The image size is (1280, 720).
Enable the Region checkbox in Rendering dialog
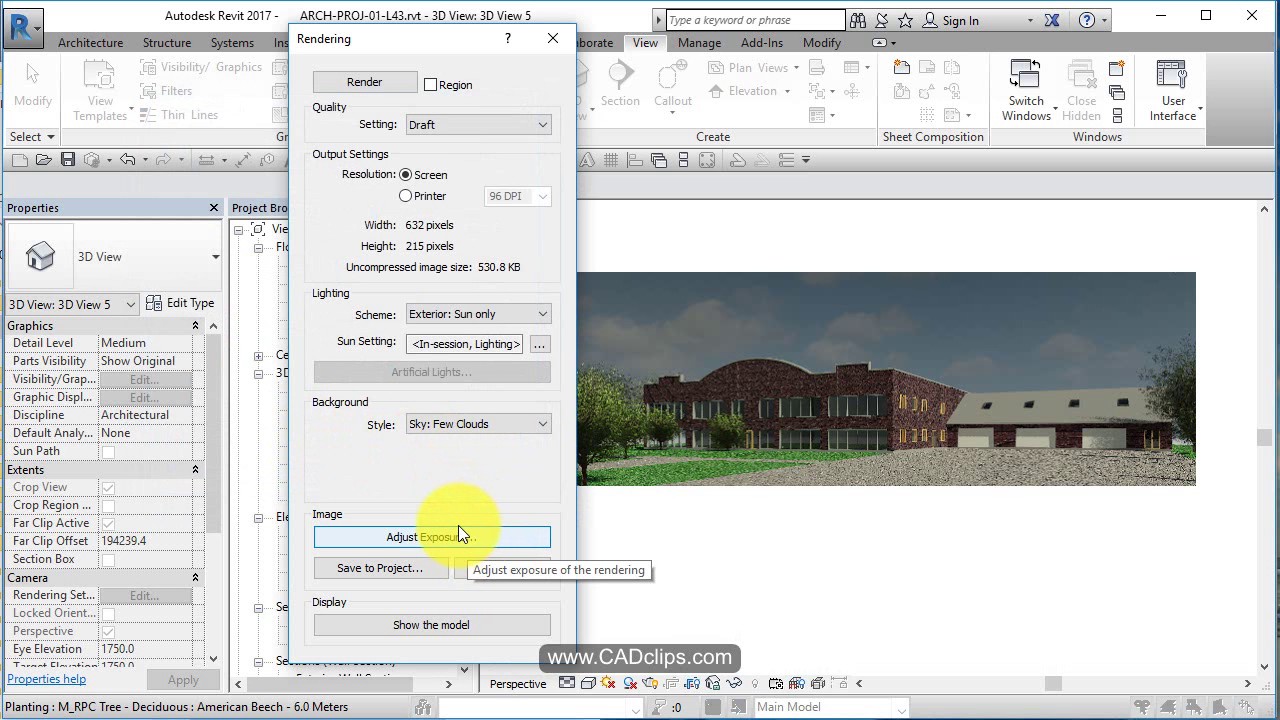click(430, 84)
